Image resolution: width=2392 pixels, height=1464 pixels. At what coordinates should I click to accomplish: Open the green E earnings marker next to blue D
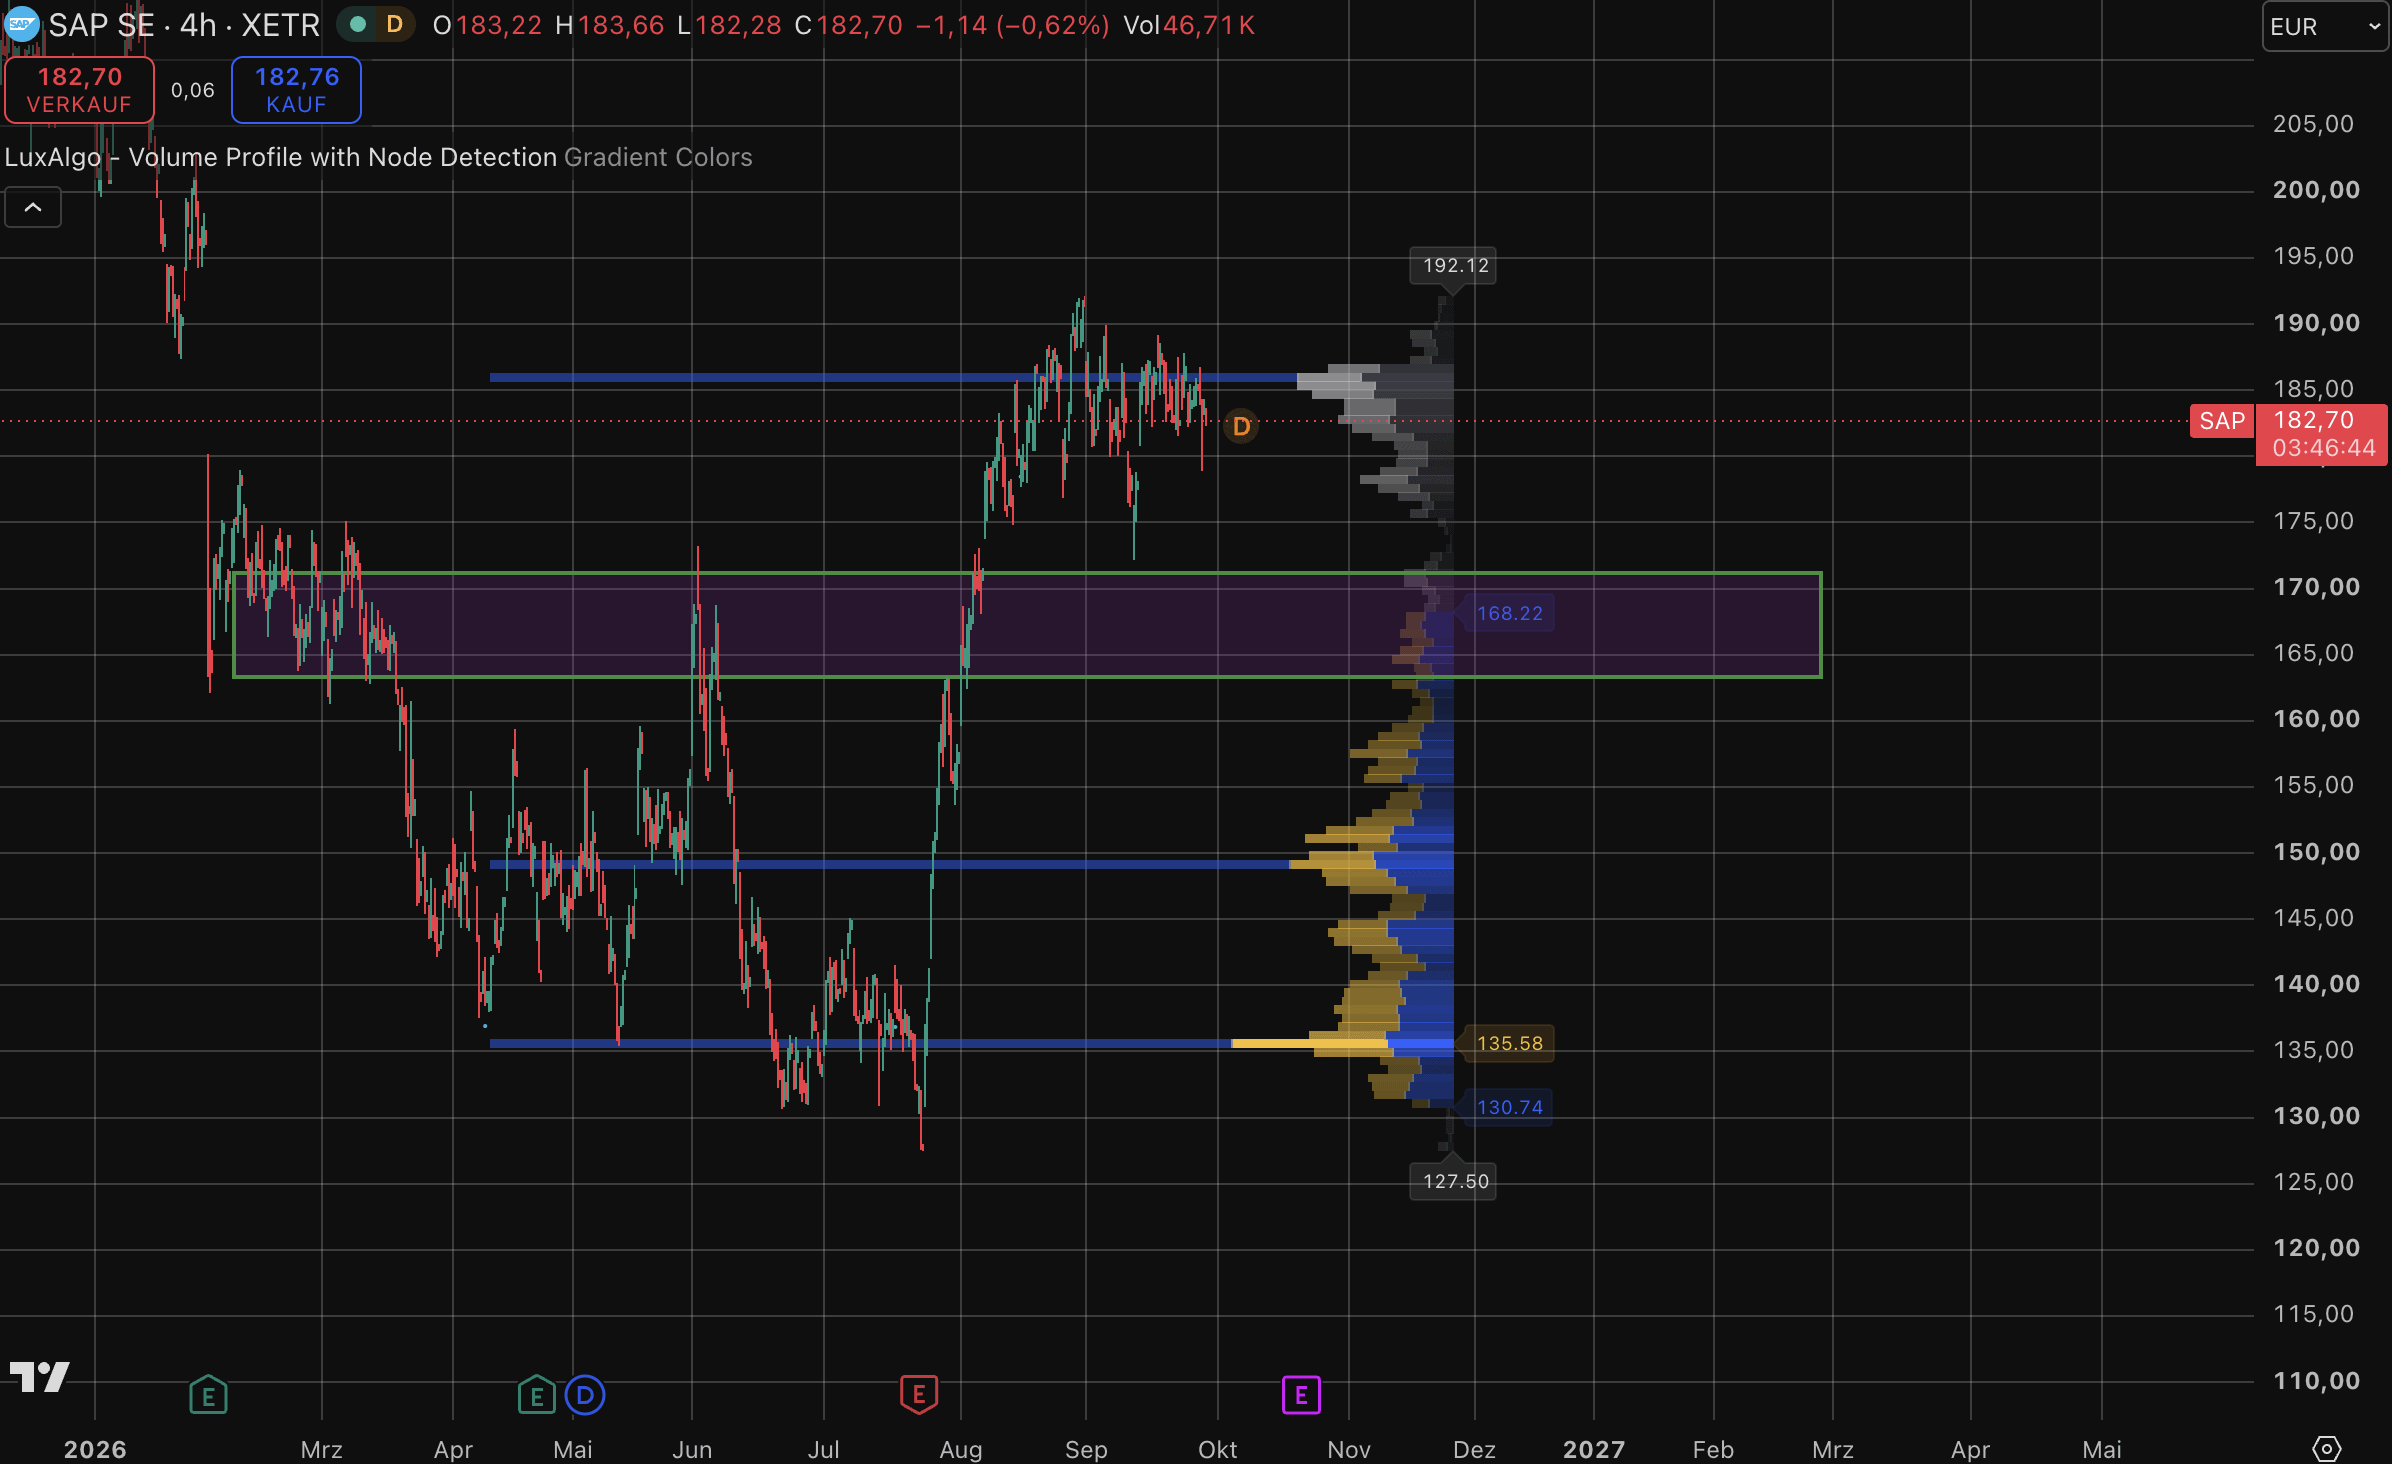(537, 1395)
